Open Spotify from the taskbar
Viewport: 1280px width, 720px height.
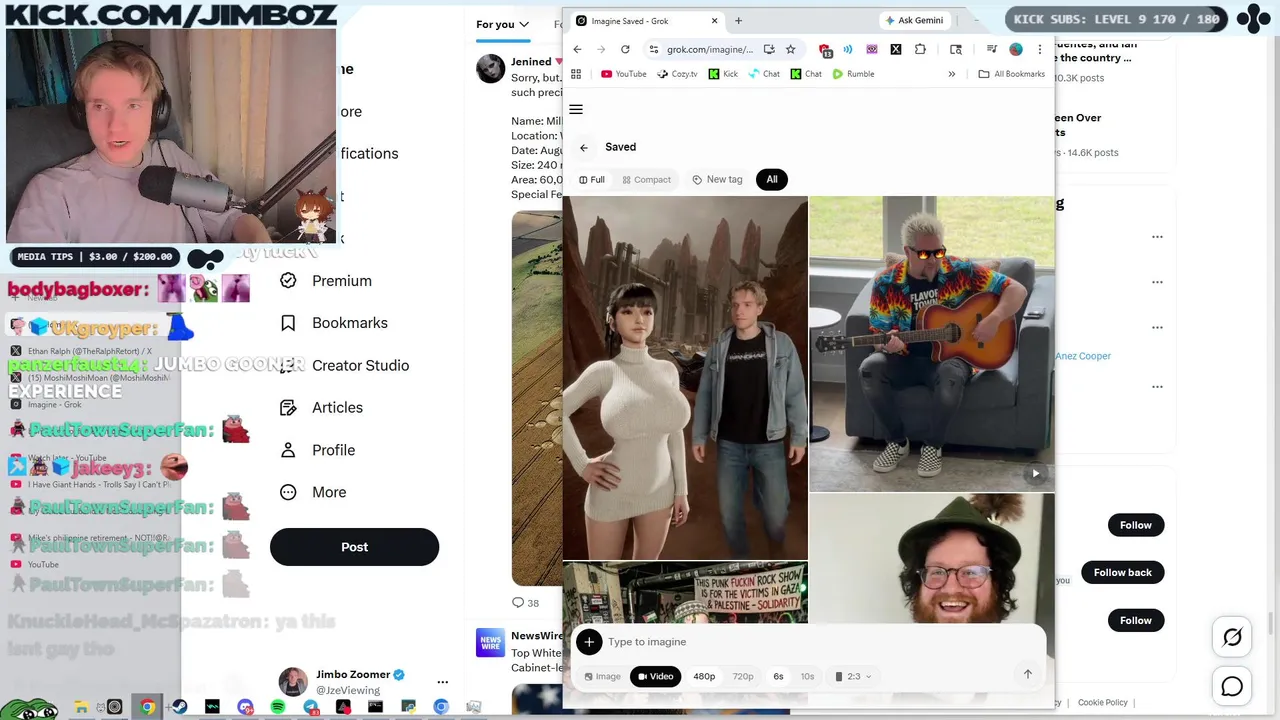[278, 707]
